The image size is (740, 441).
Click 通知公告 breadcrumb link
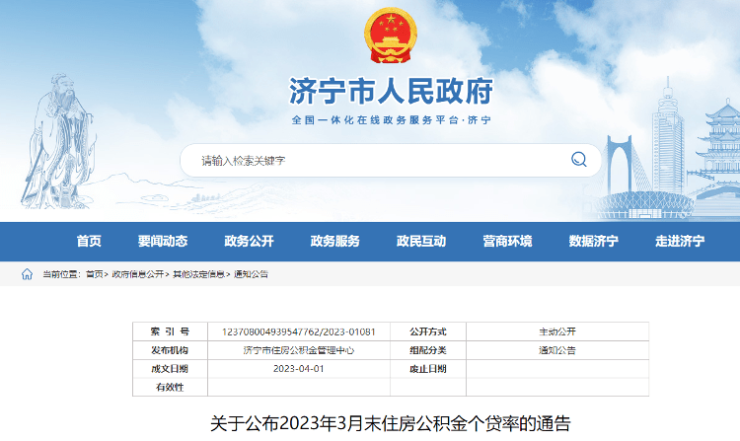251,274
